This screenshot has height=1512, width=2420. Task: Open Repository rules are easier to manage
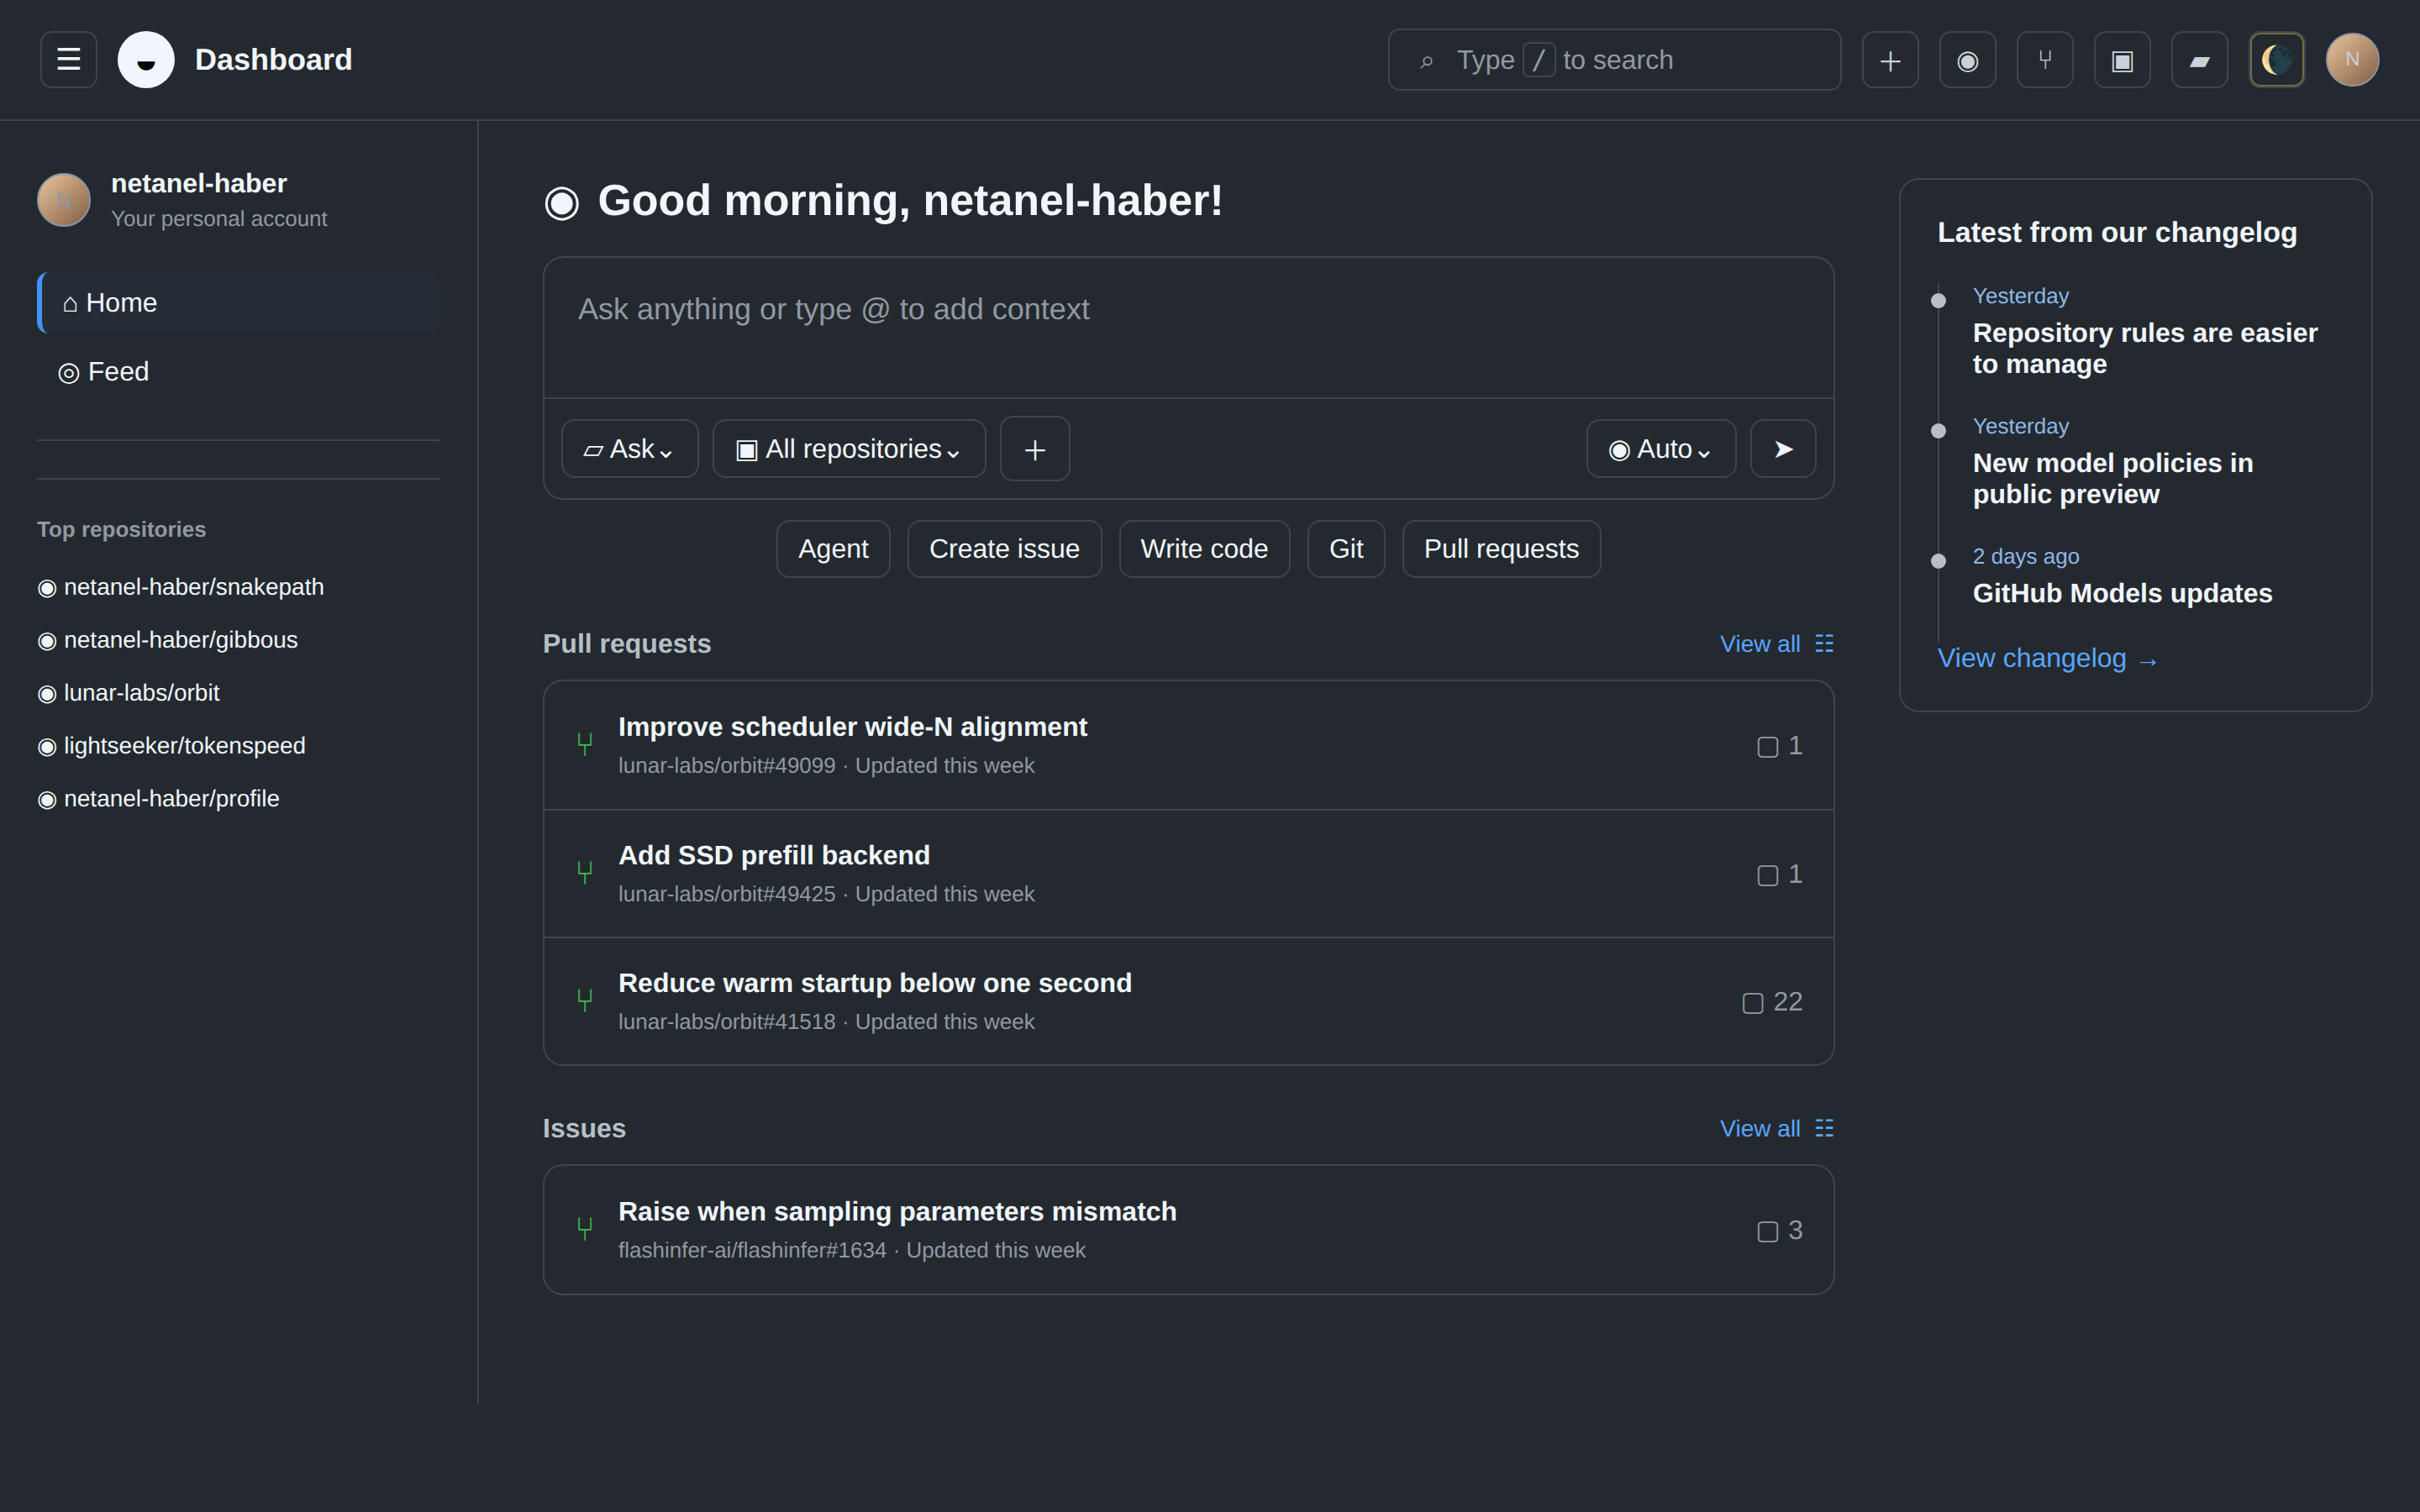click(2144, 348)
